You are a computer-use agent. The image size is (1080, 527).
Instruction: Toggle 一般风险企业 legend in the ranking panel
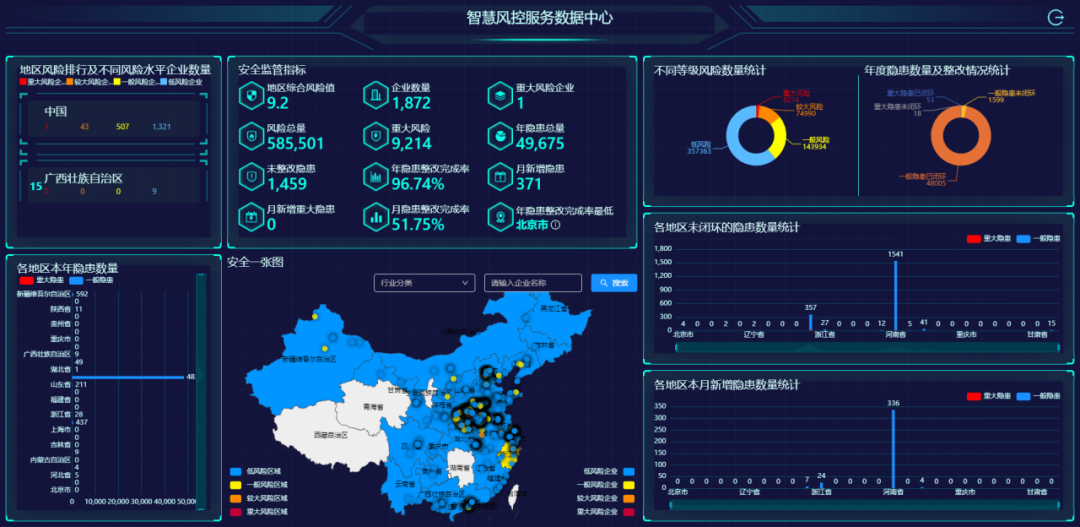point(136,82)
